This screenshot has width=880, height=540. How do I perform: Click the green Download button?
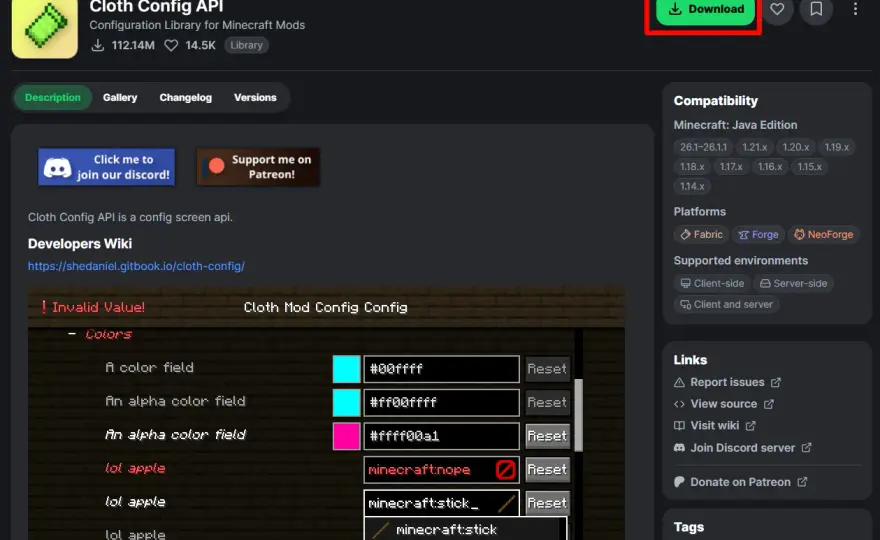[705, 10]
